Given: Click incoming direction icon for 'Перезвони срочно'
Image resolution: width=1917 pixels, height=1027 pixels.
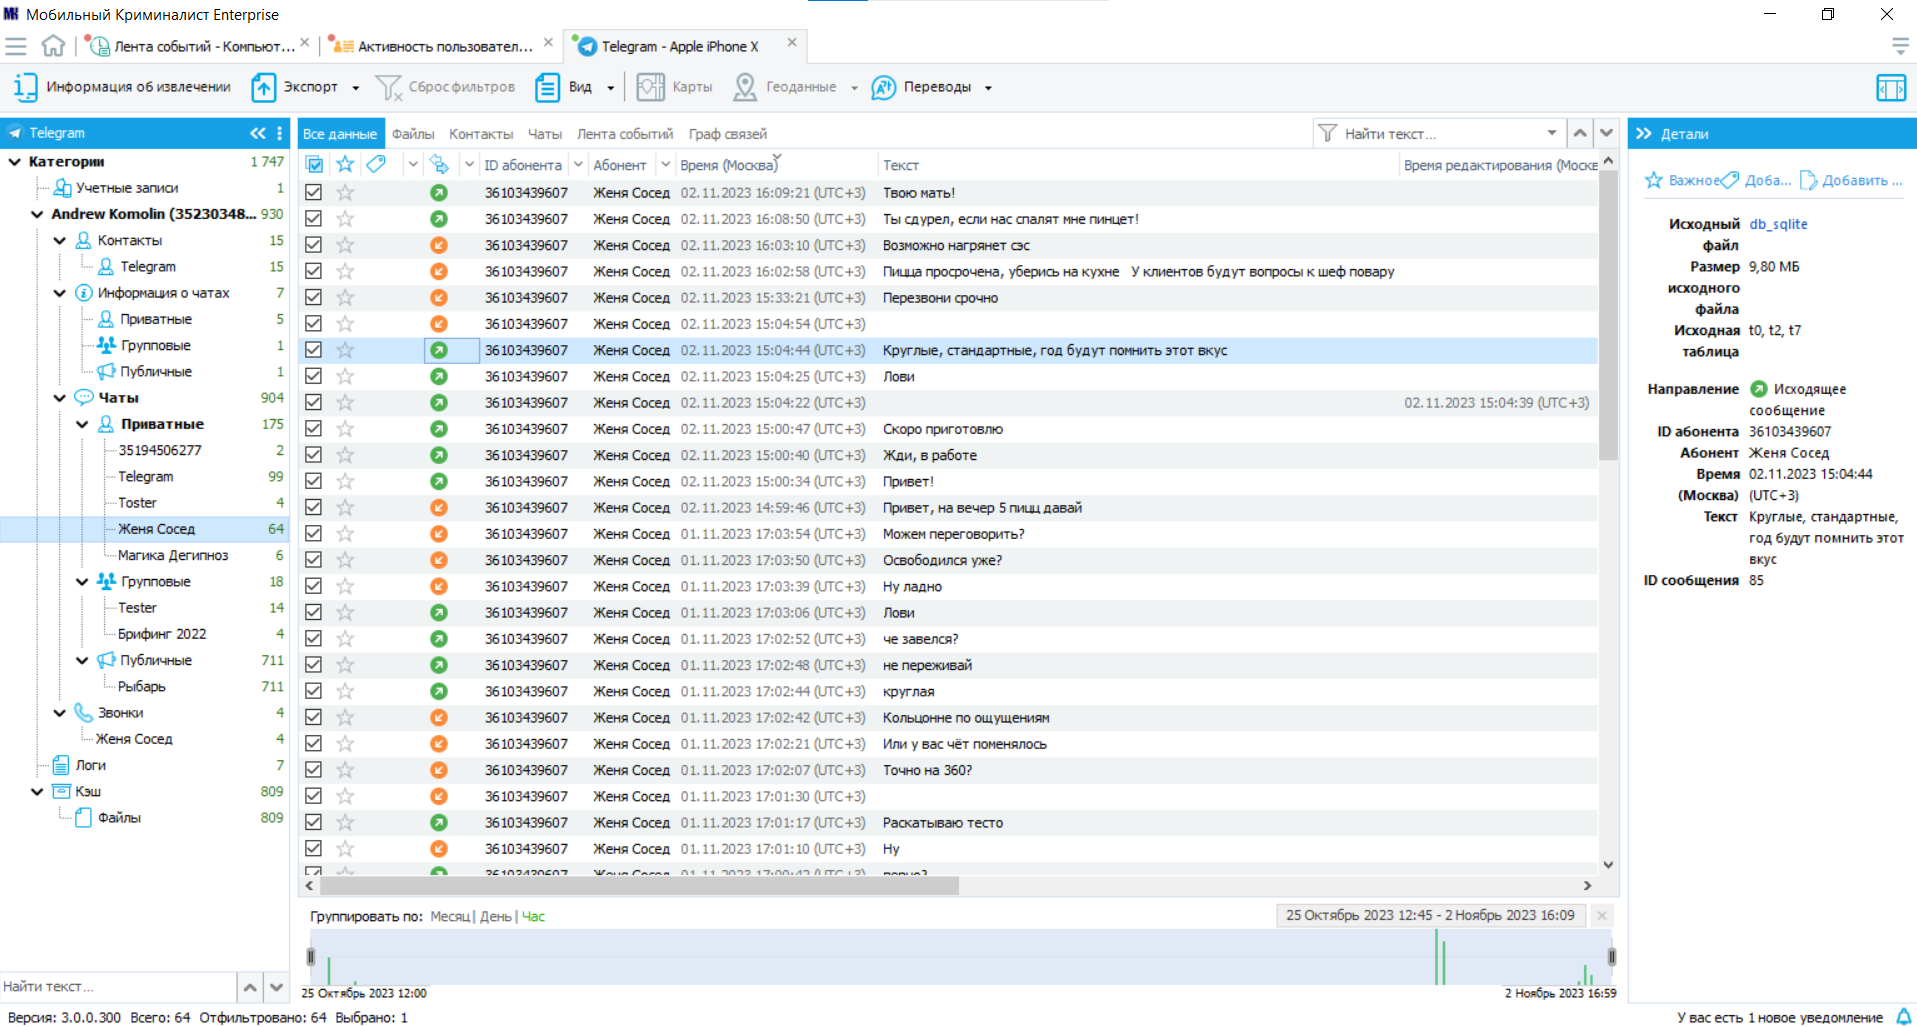Looking at the screenshot, I should pyautogui.click(x=439, y=298).
